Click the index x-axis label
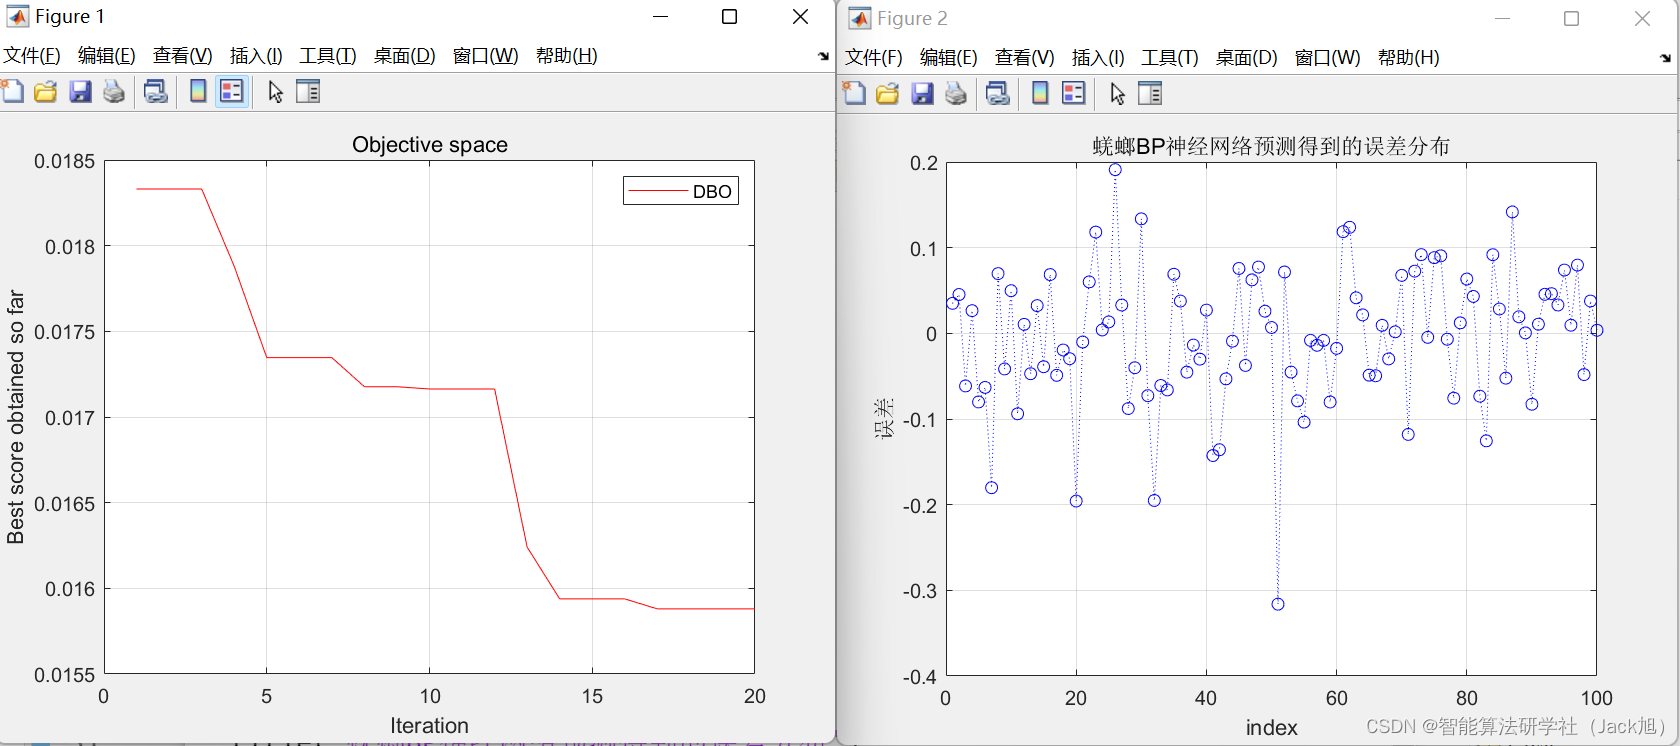Screen dimensions: 1680x746 (x=1271, y=728)
